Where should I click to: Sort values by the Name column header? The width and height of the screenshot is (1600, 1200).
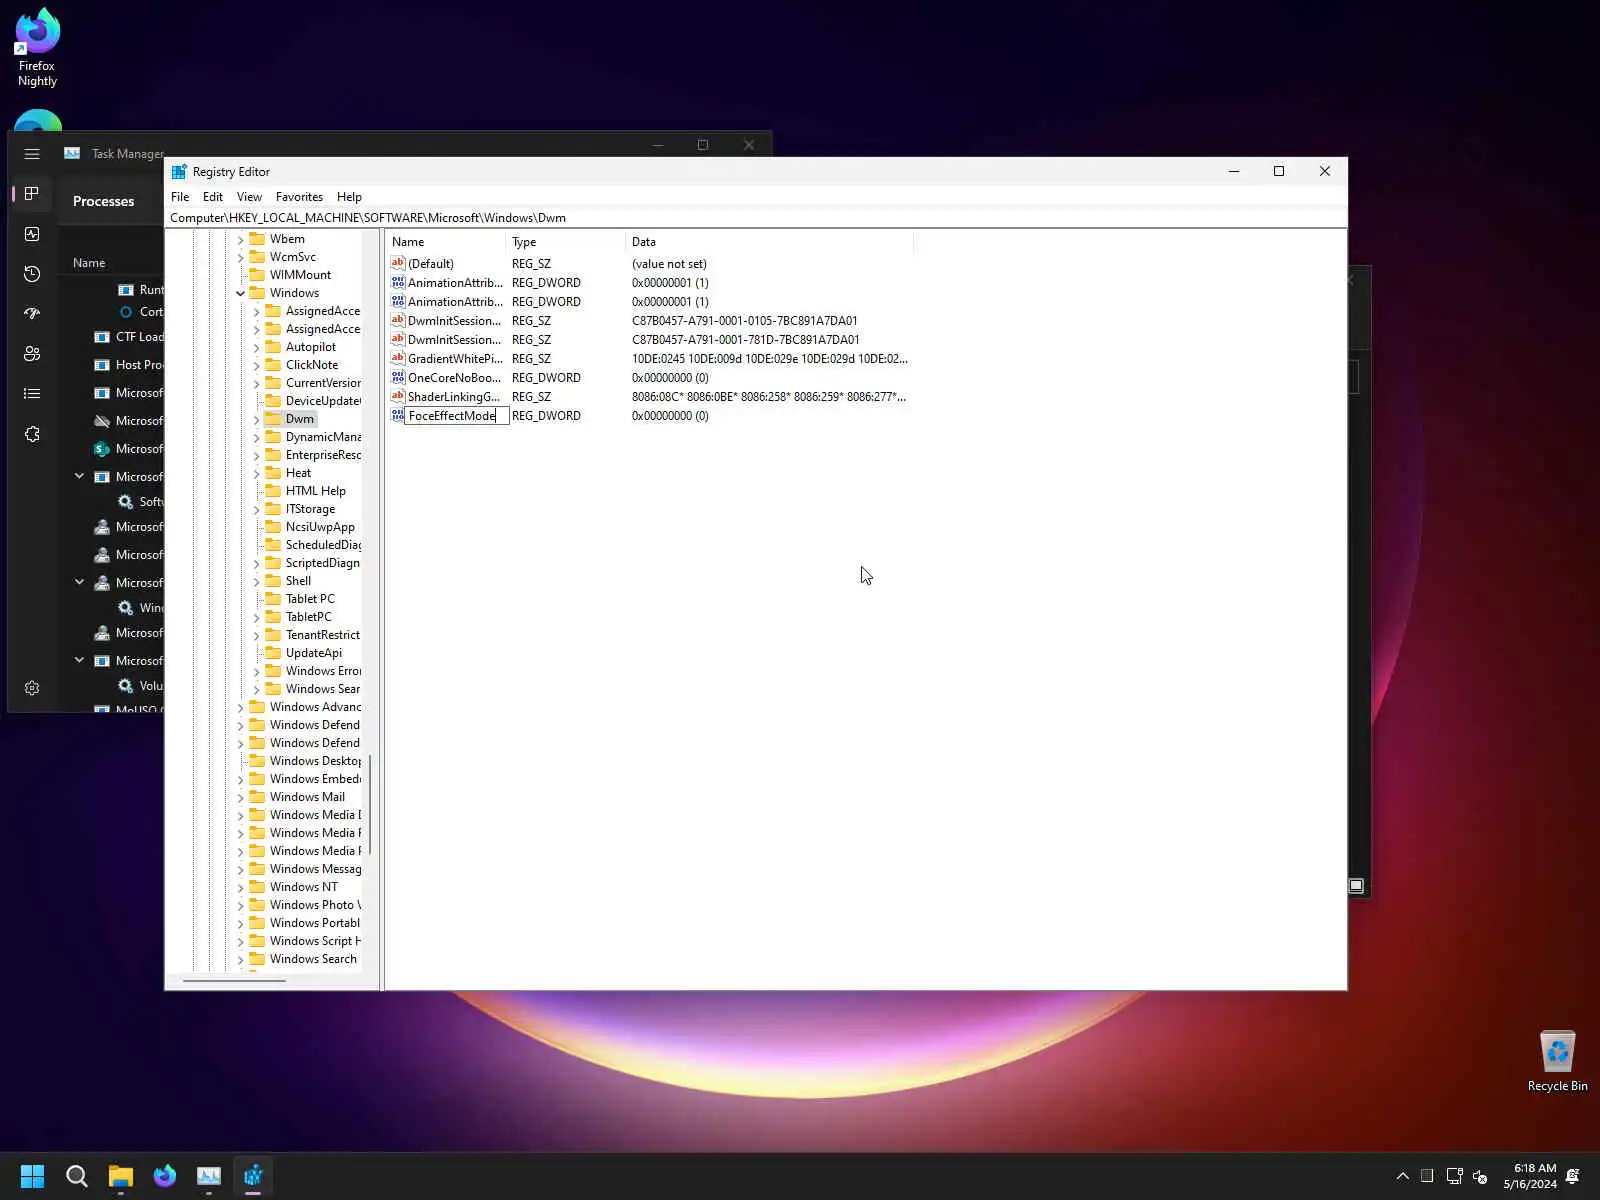(x=445, y=242)
